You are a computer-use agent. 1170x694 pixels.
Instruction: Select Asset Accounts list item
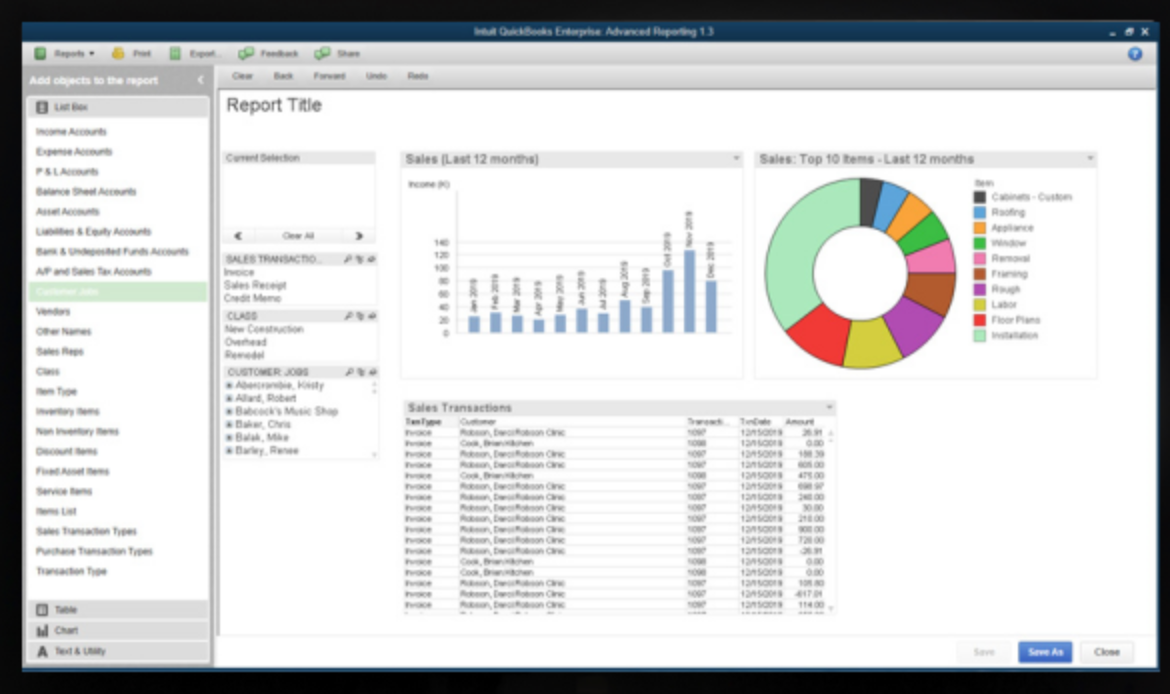coord(68,212)
